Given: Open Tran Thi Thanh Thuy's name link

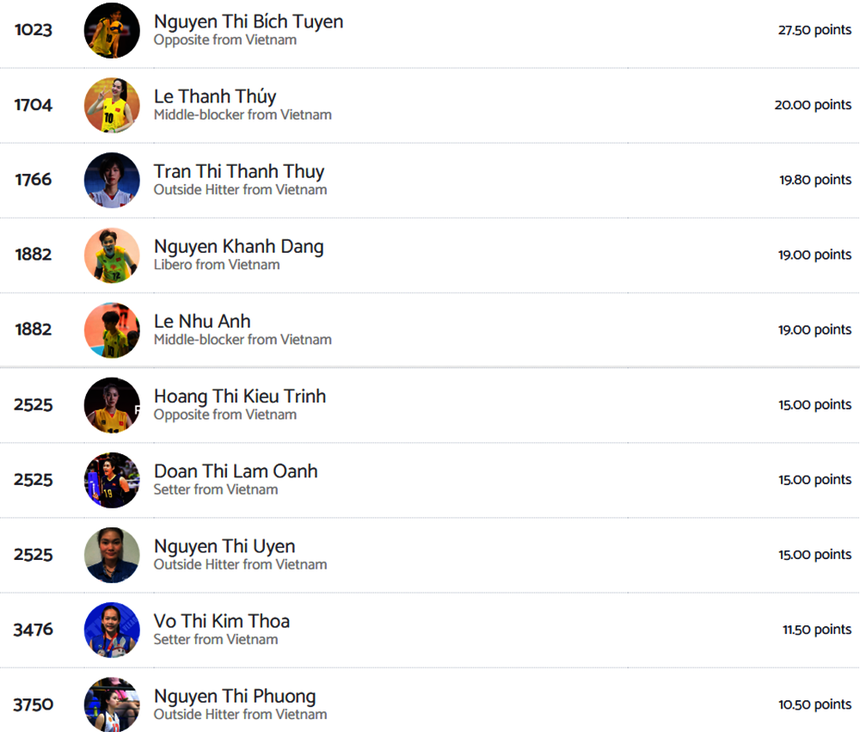Looking at the screenshot, I should [x=239, y=171].
